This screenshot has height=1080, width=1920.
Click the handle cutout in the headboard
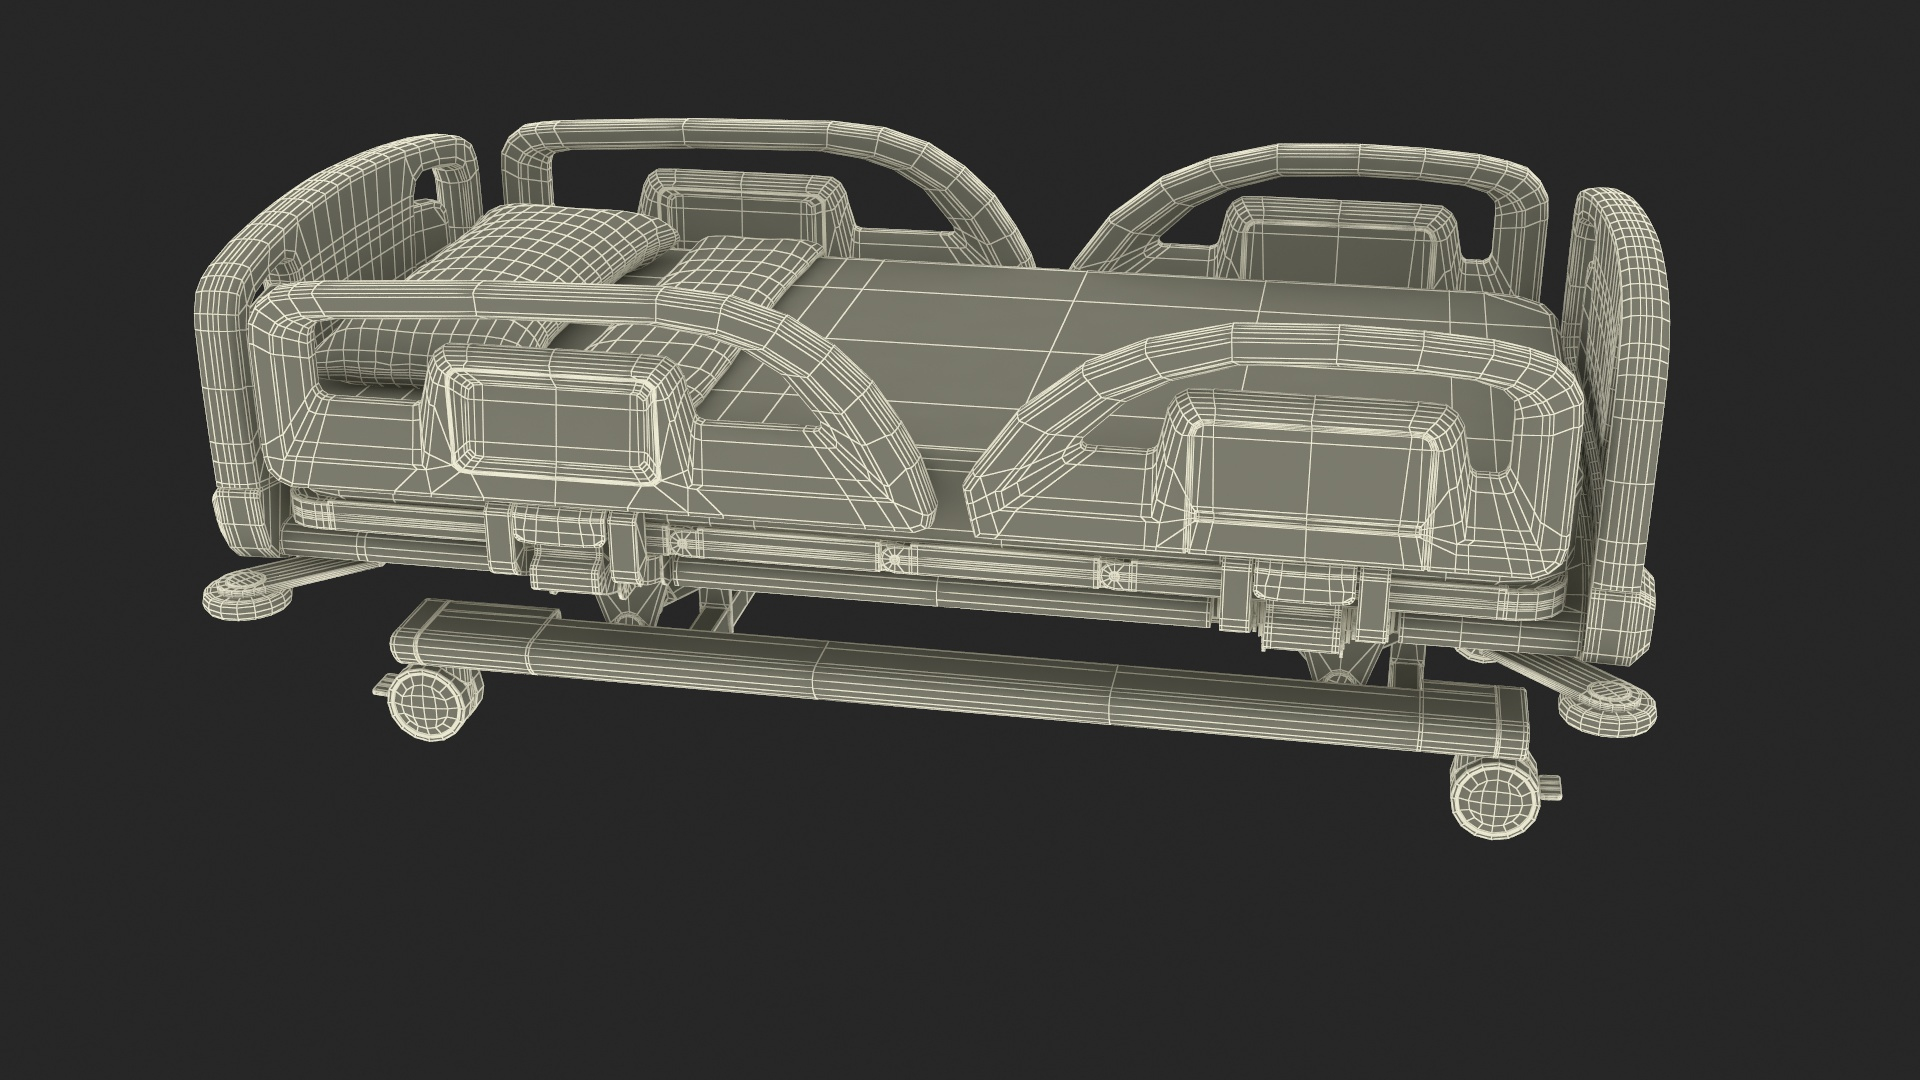(426, 186)
